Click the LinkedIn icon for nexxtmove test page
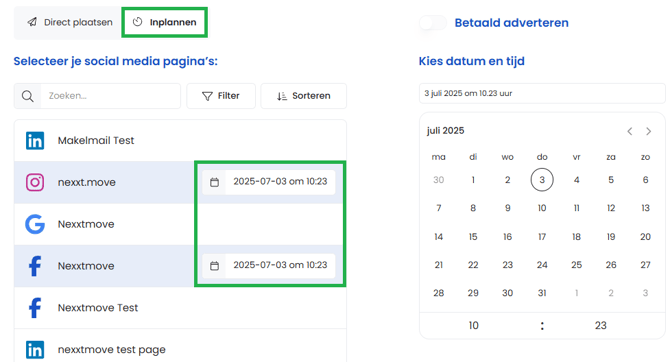The image size is (670, 362). (x=35, y=350)
